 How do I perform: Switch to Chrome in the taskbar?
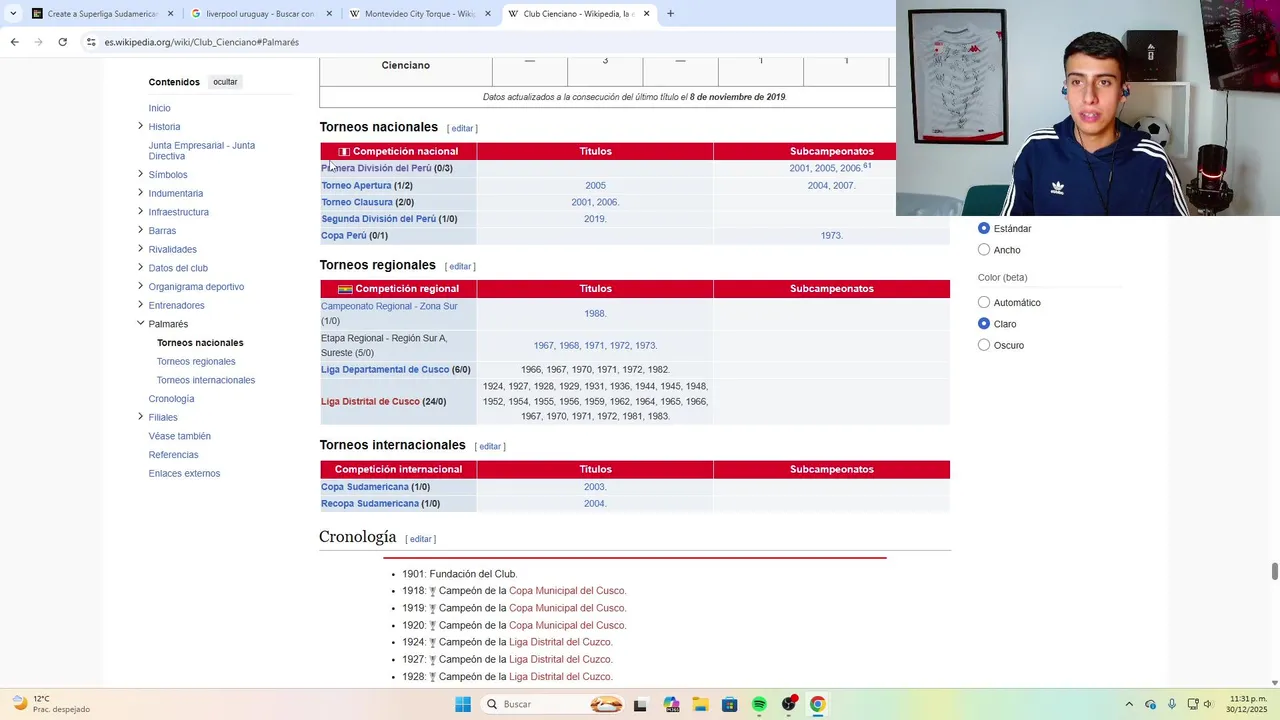pyautogui.click(x=818, y=704)
